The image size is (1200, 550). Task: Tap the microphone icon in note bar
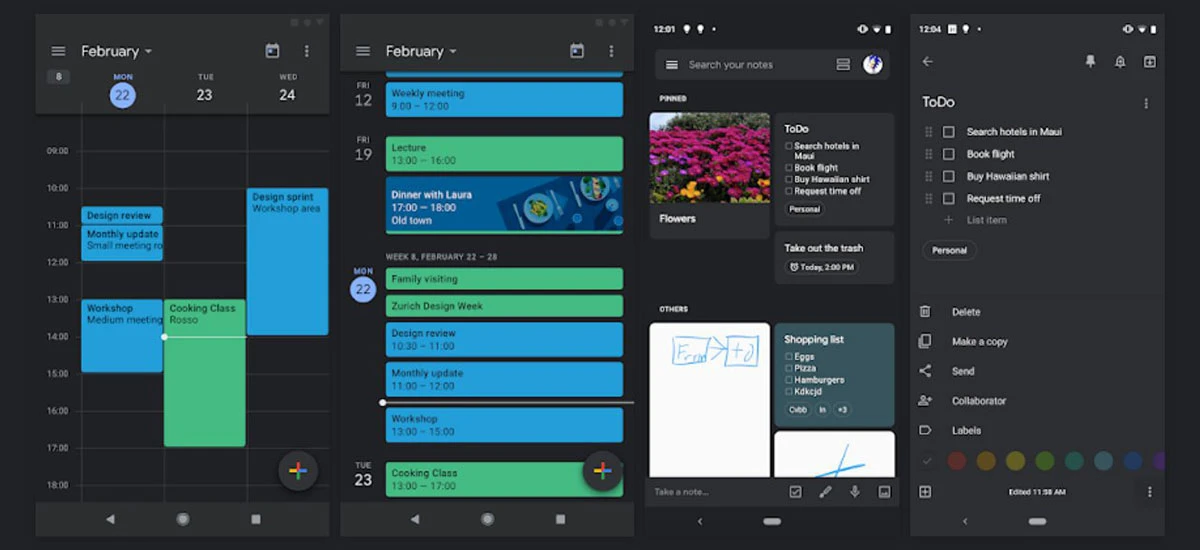point(854,492)
